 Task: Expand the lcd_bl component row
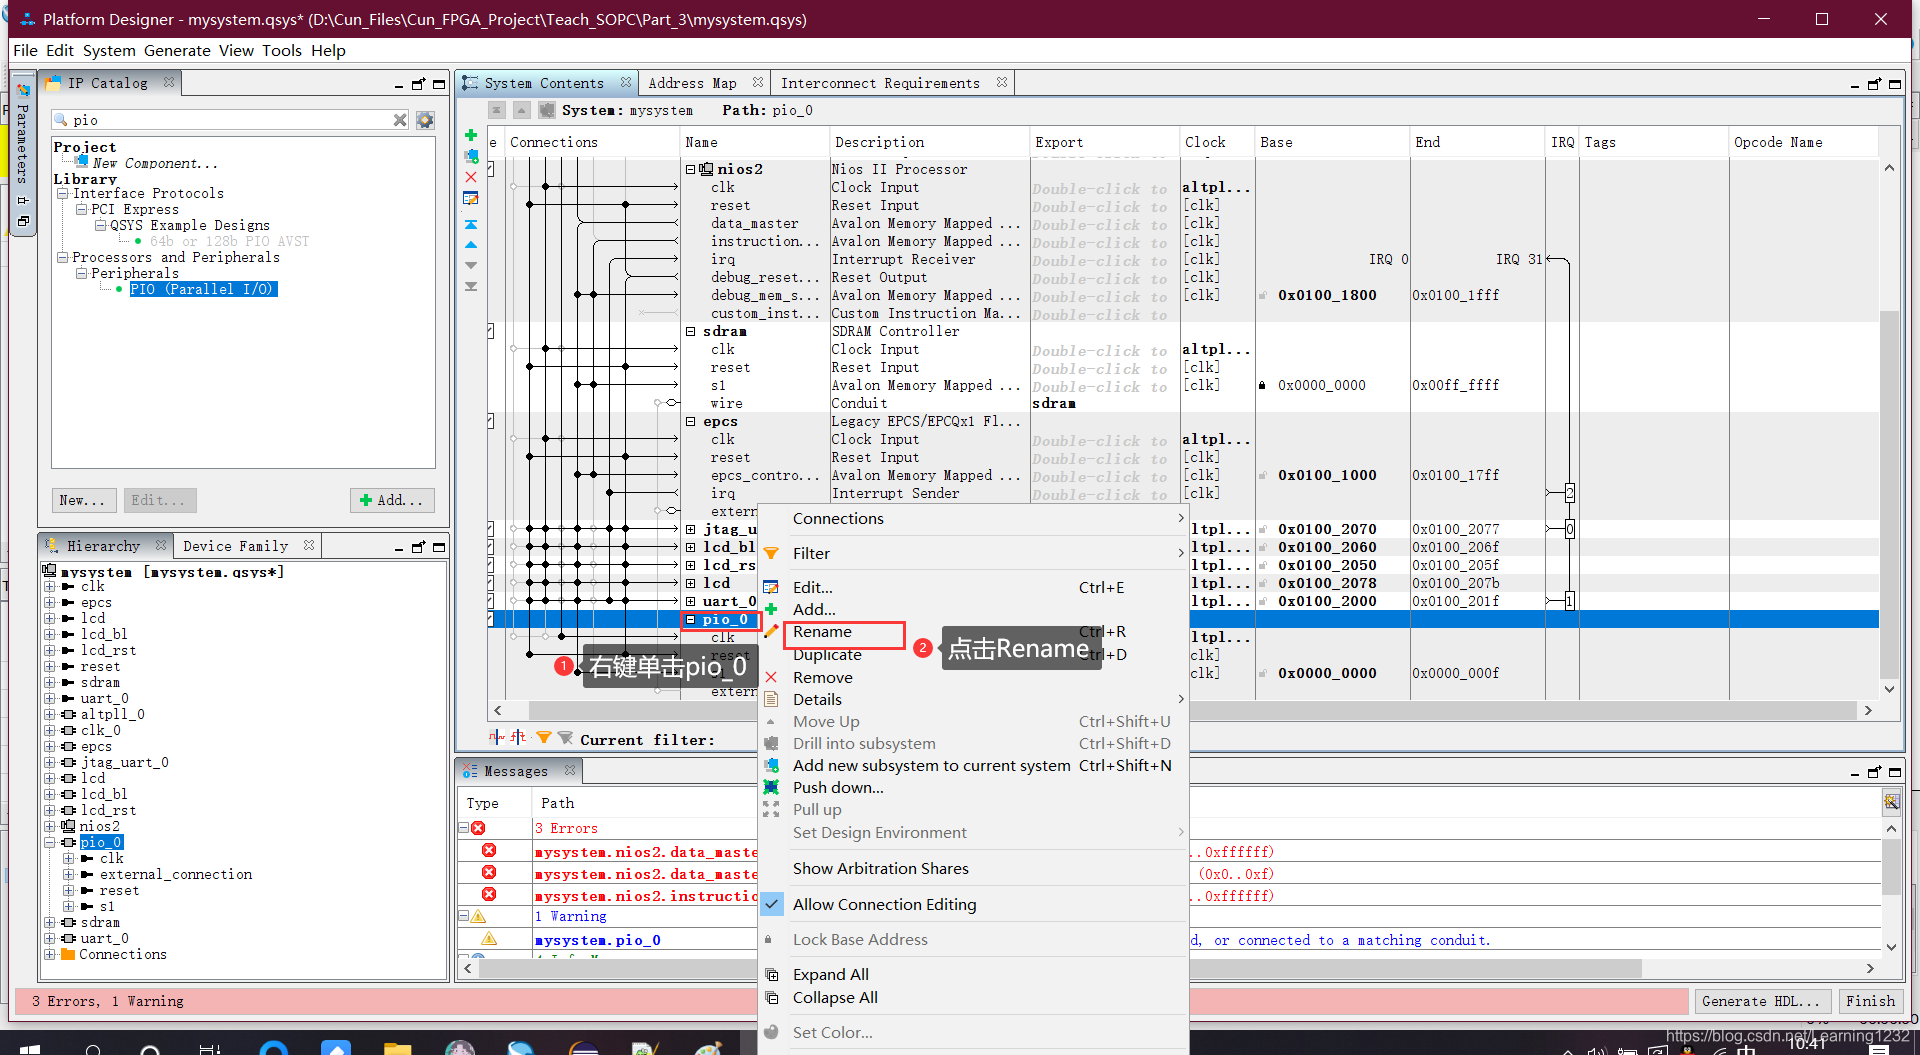(x=690, y=547)
